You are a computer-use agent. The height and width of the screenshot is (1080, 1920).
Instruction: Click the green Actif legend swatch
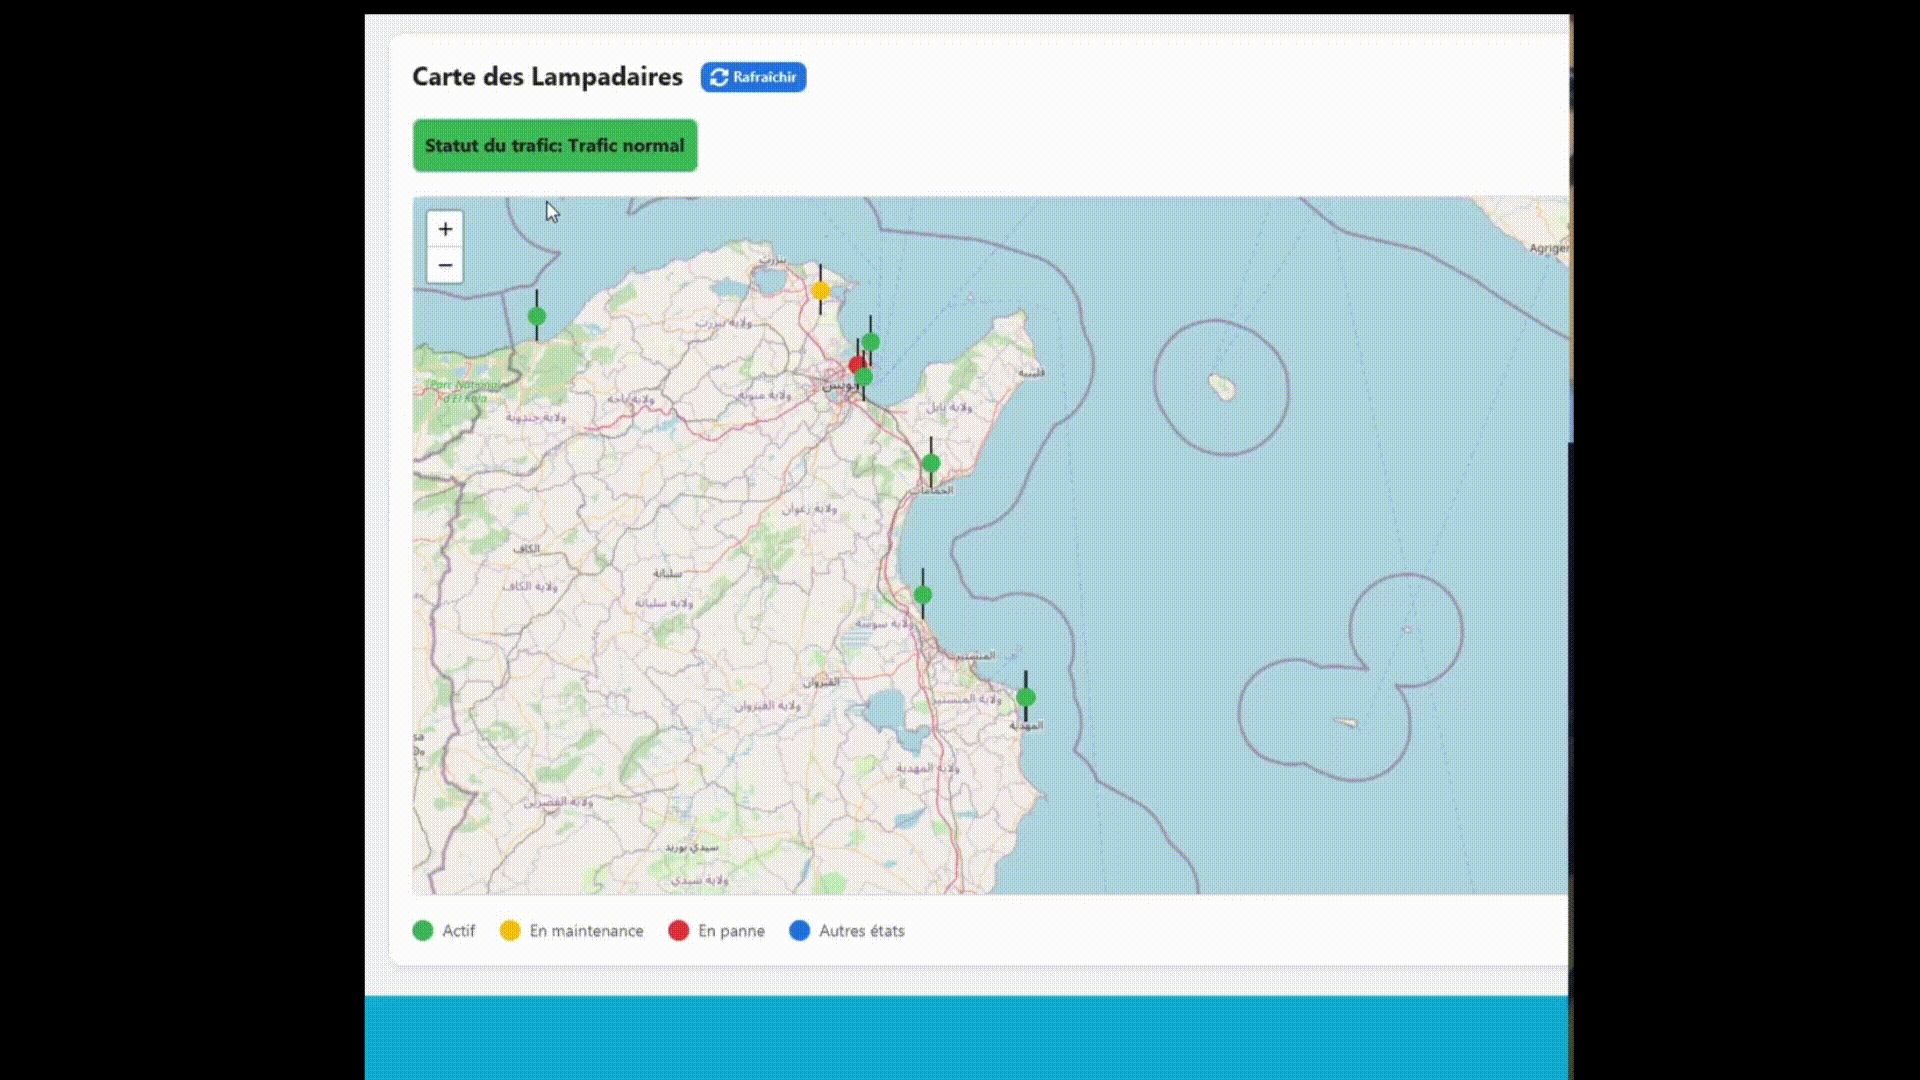423,931
